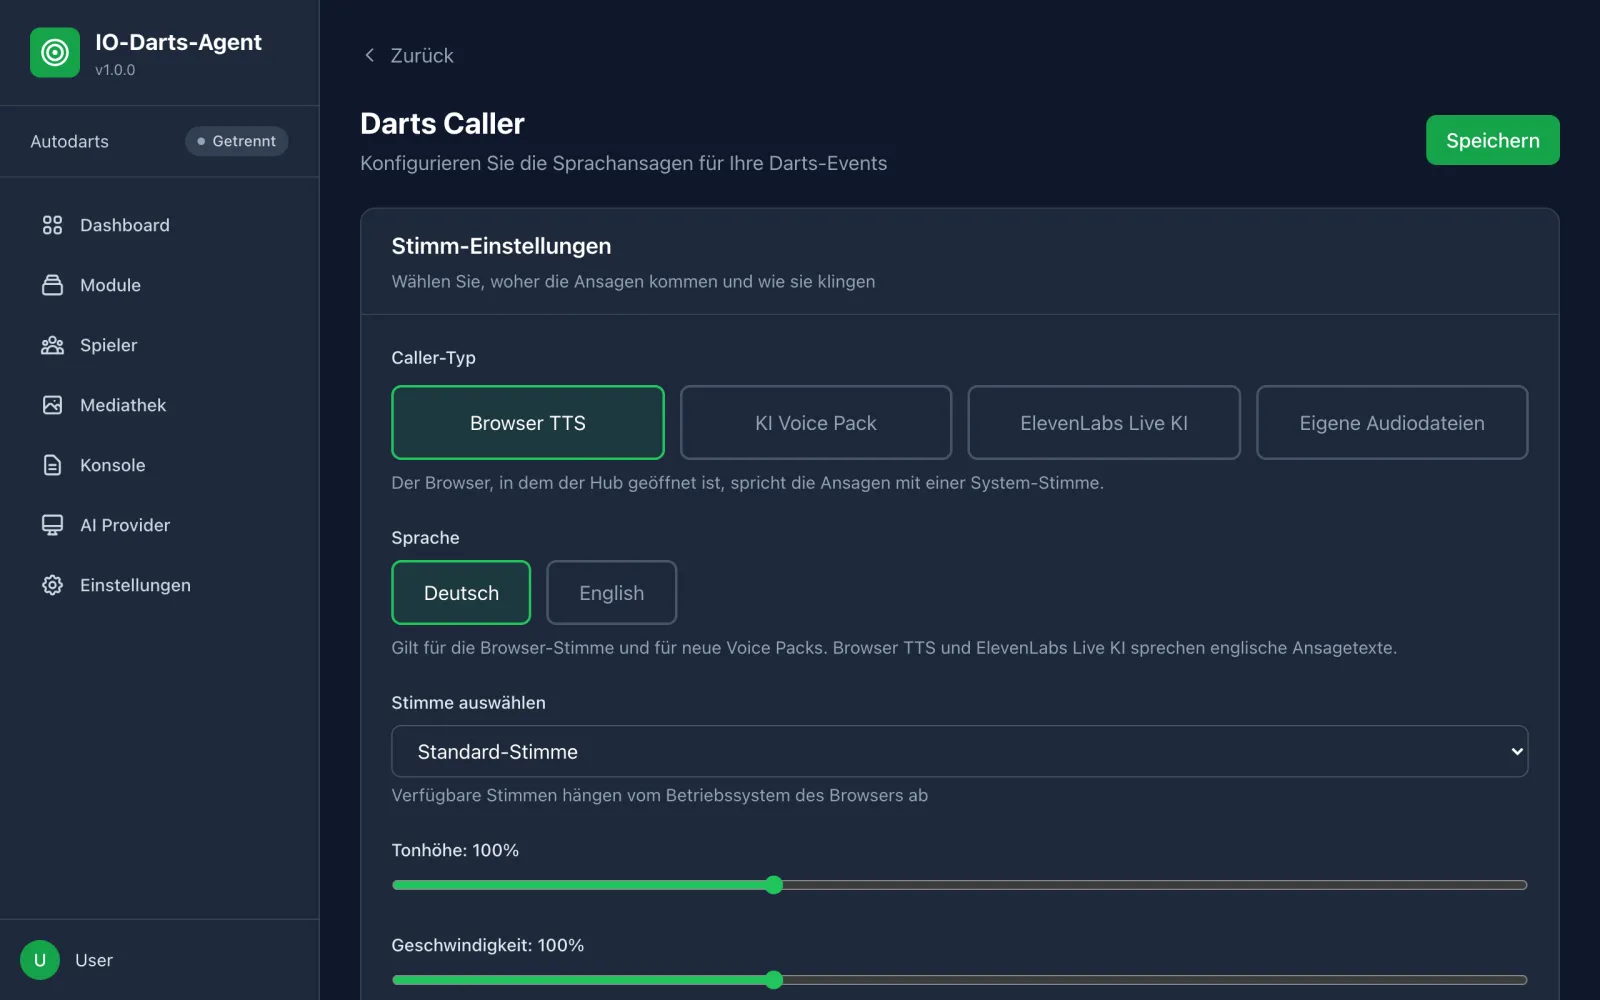The height and width of the screenshot is (1000, 1600).
Task: Click the Konsole document icon in sidebar
Action: tap(52, 465)
